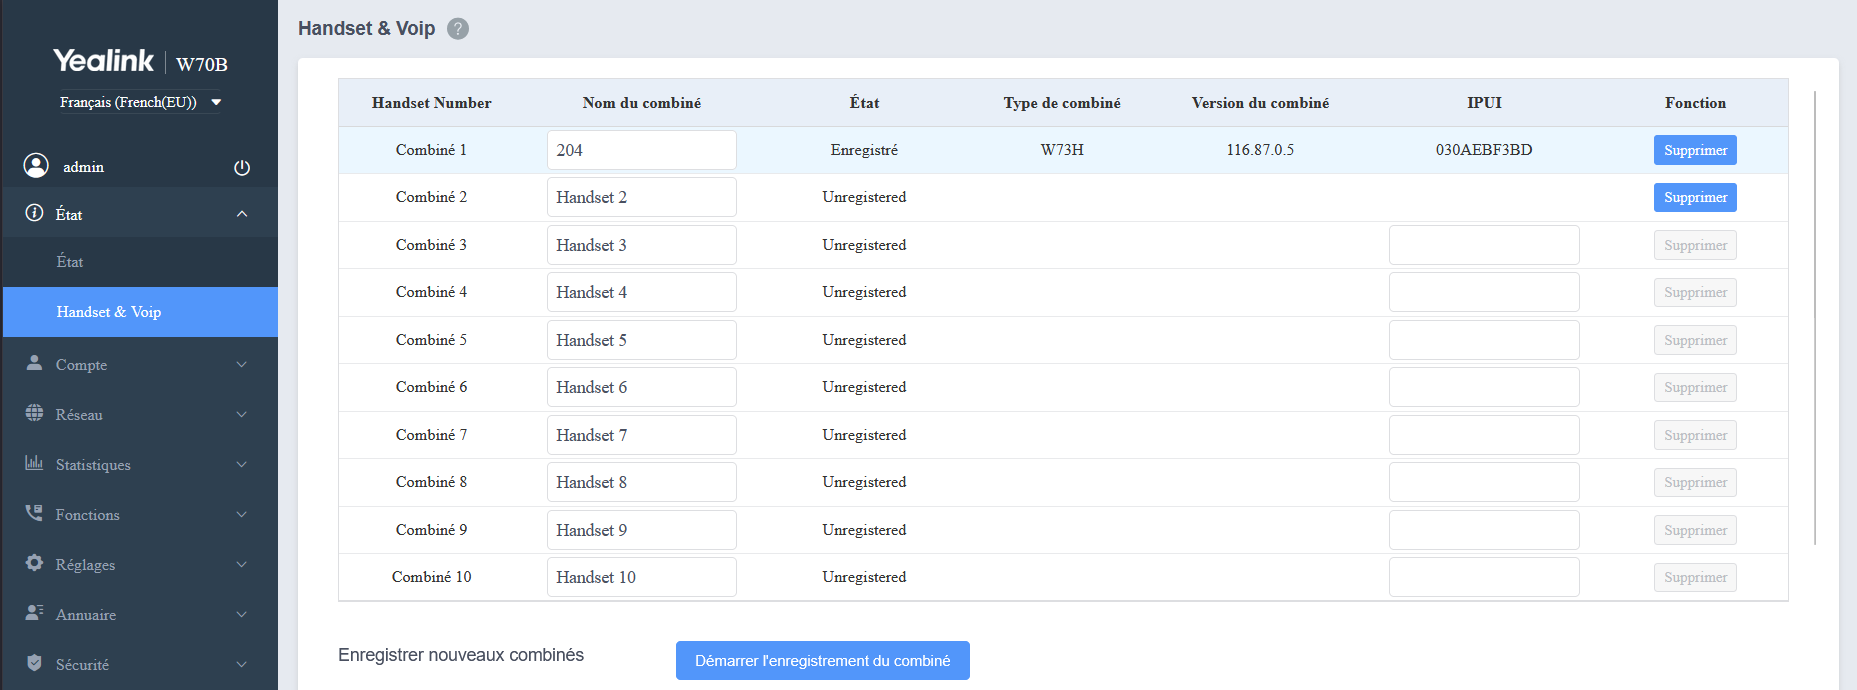This screenshot has width=1857, height=690.
Task: Click the Combiné 1 name field containing 204
Action: (x=641, y=150)
